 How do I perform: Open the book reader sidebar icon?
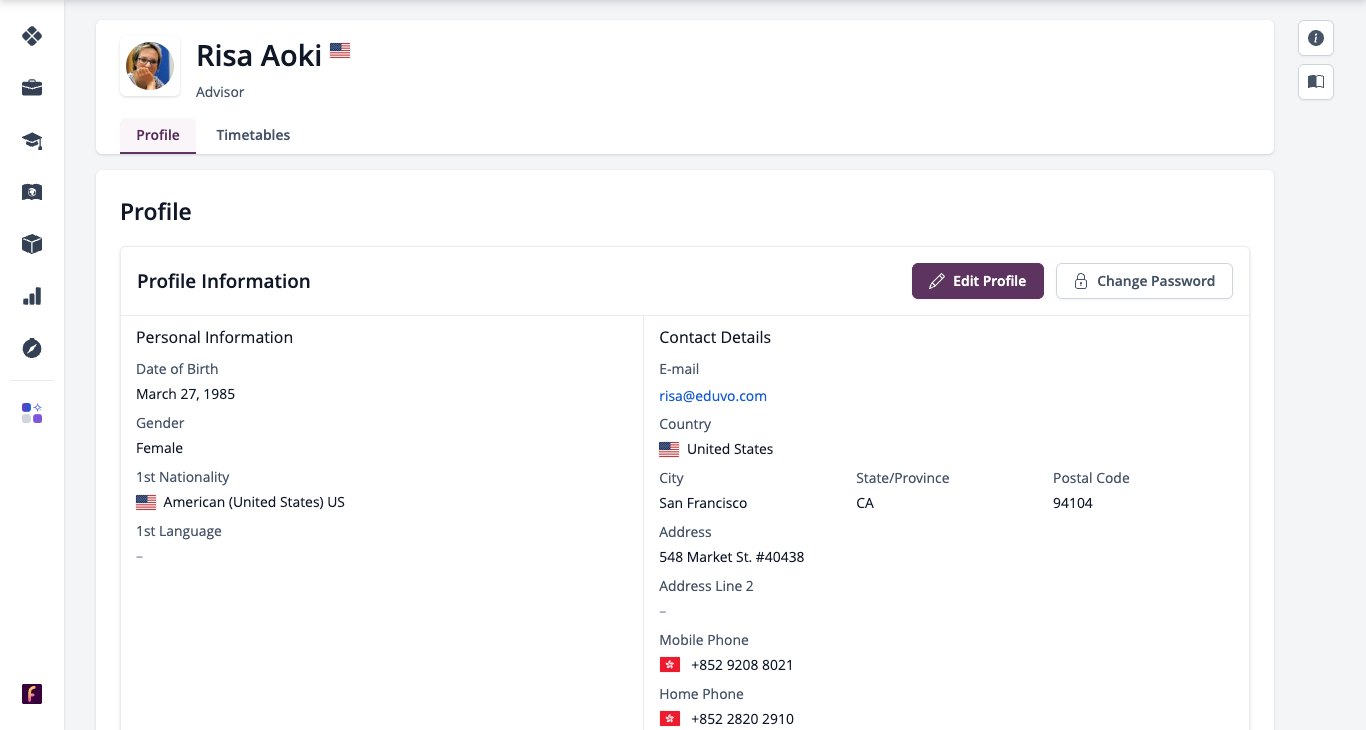[x=32, y=192]
